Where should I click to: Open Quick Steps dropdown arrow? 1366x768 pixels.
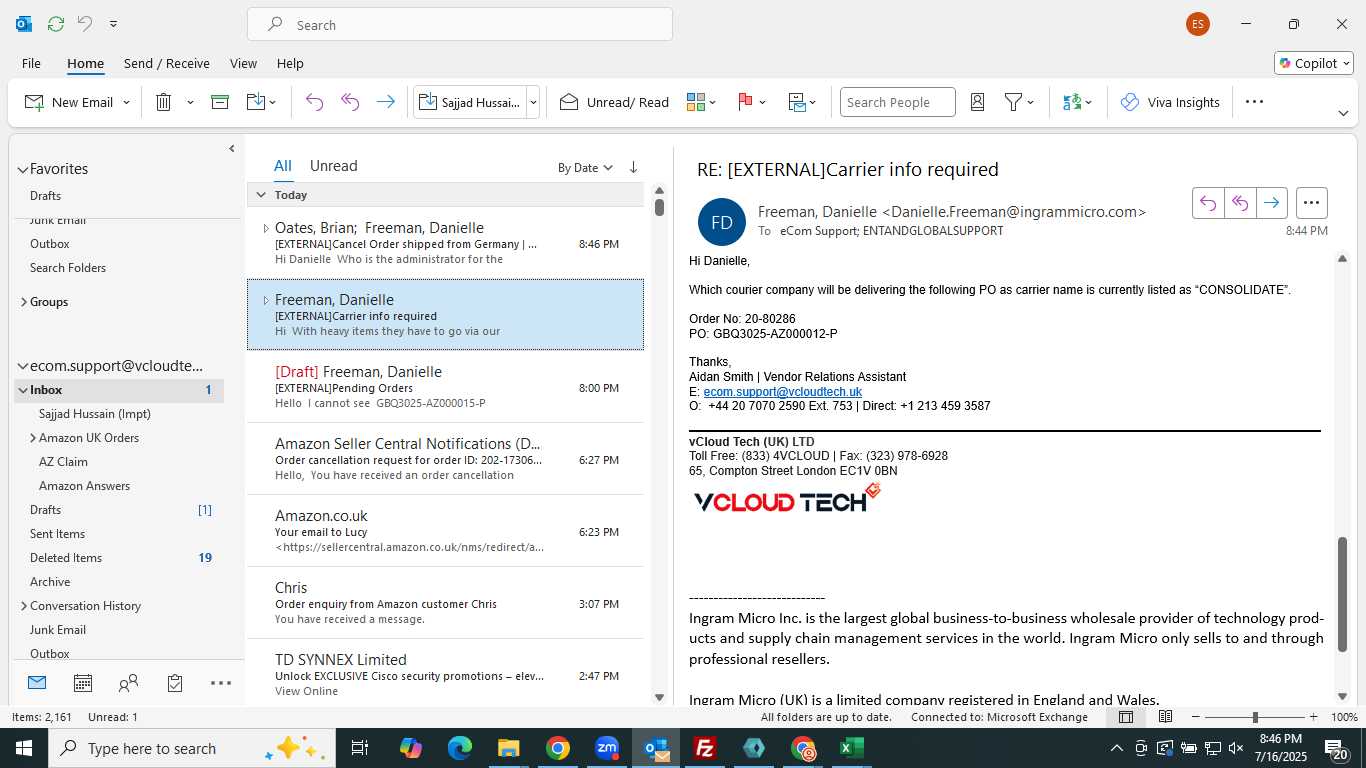(533, 102)
